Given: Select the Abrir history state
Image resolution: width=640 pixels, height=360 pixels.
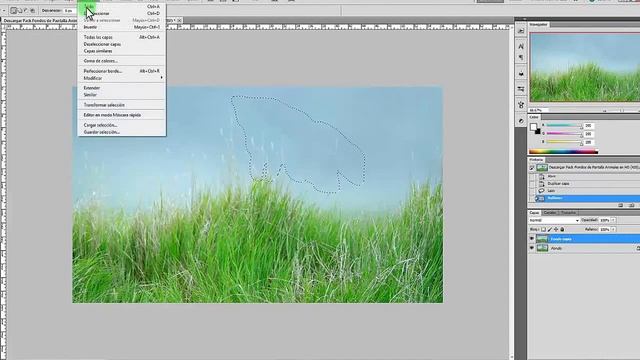Looking at the screenshot, I should click(588, 176).
